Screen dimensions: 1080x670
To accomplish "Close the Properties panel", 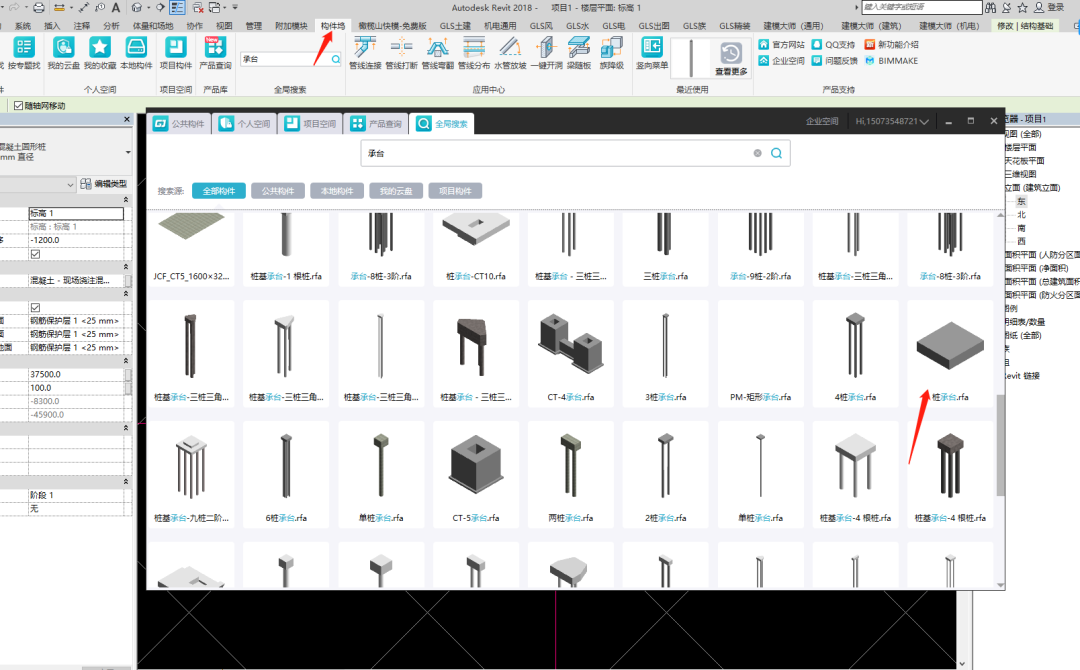I will click(127, 119).
